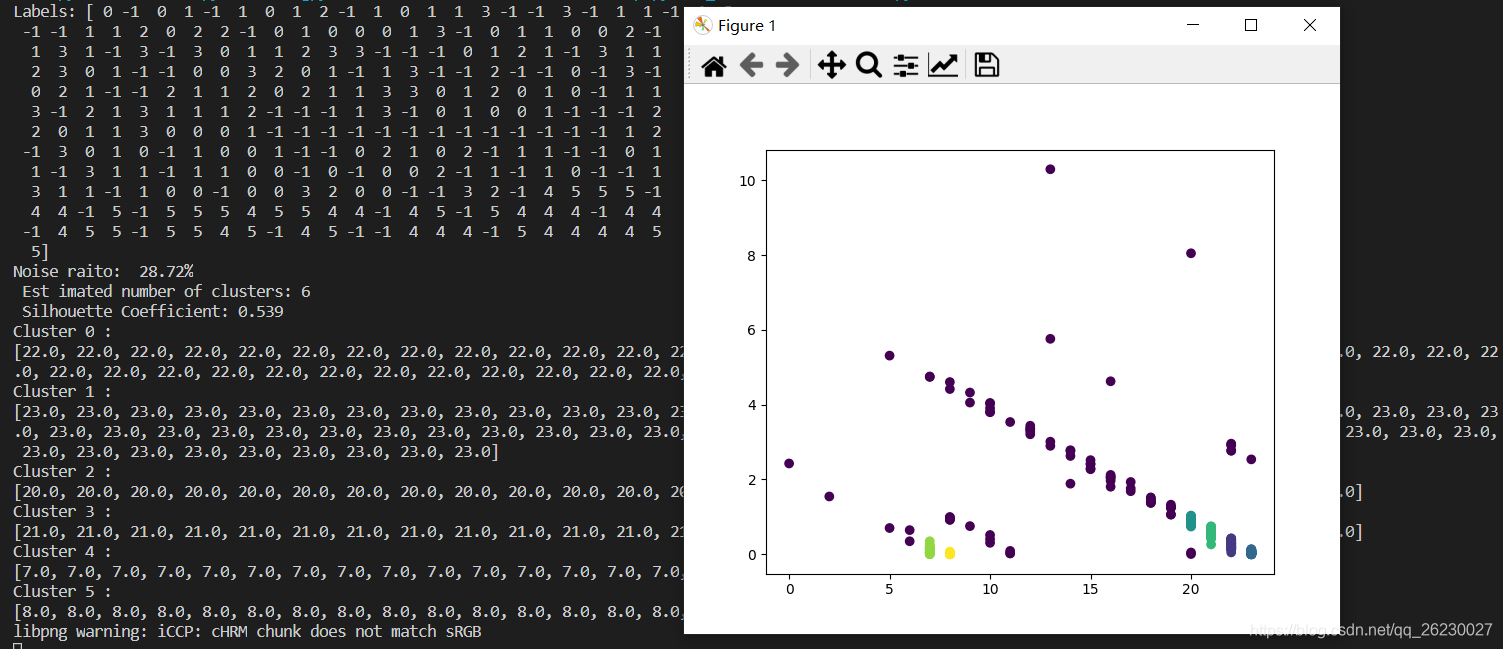Click the 'Estimated number of clusters: 6' line
Viewport: 1503px width, 649px height.
(x=166, y=291)
